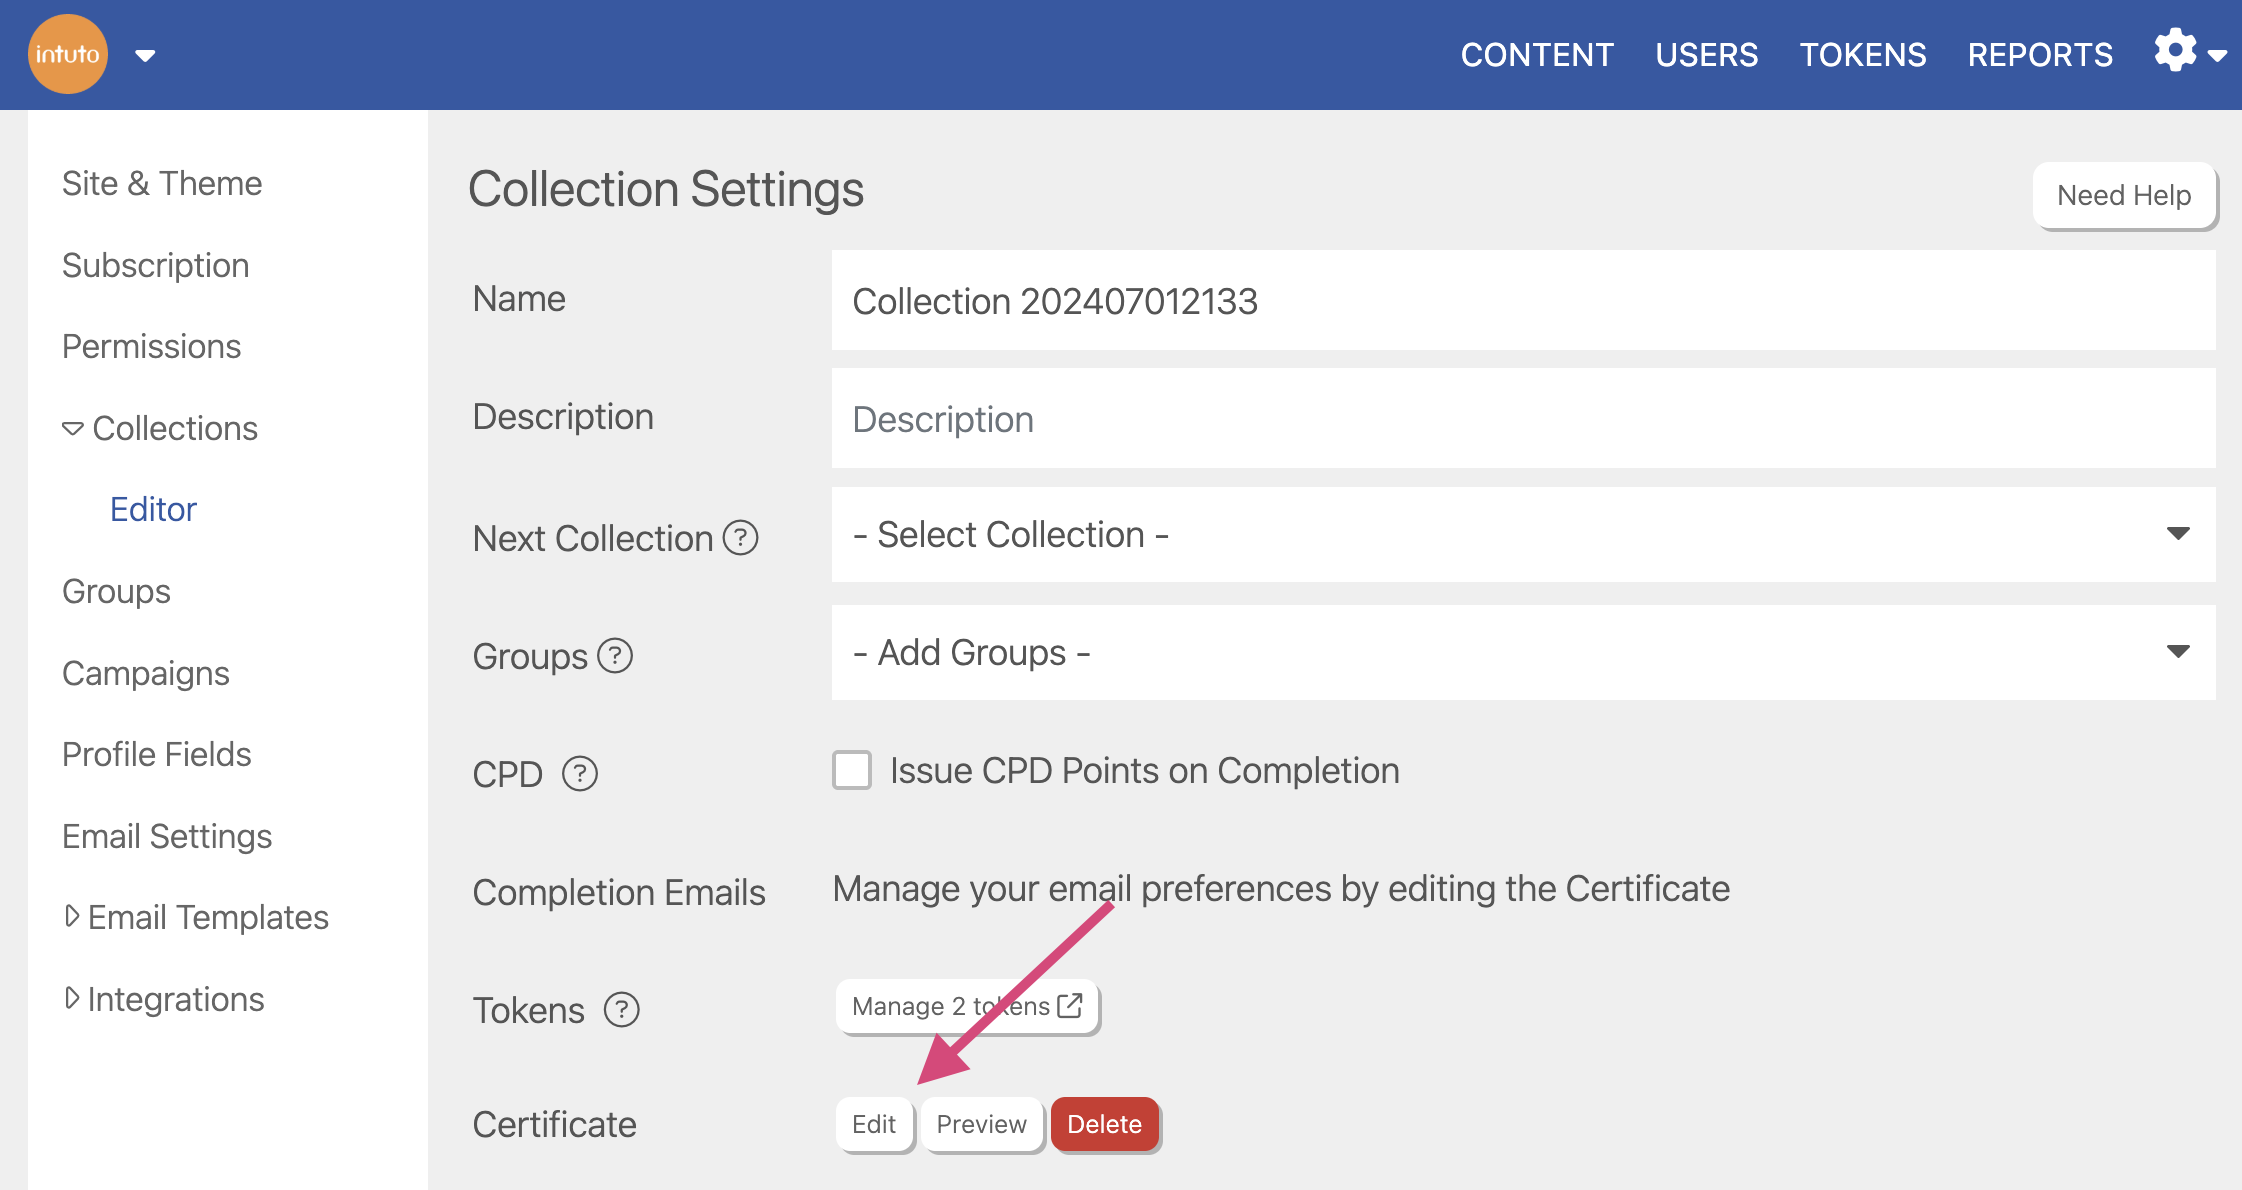
Task: Open the settings gear menu
Action: tap(2176, 50)
